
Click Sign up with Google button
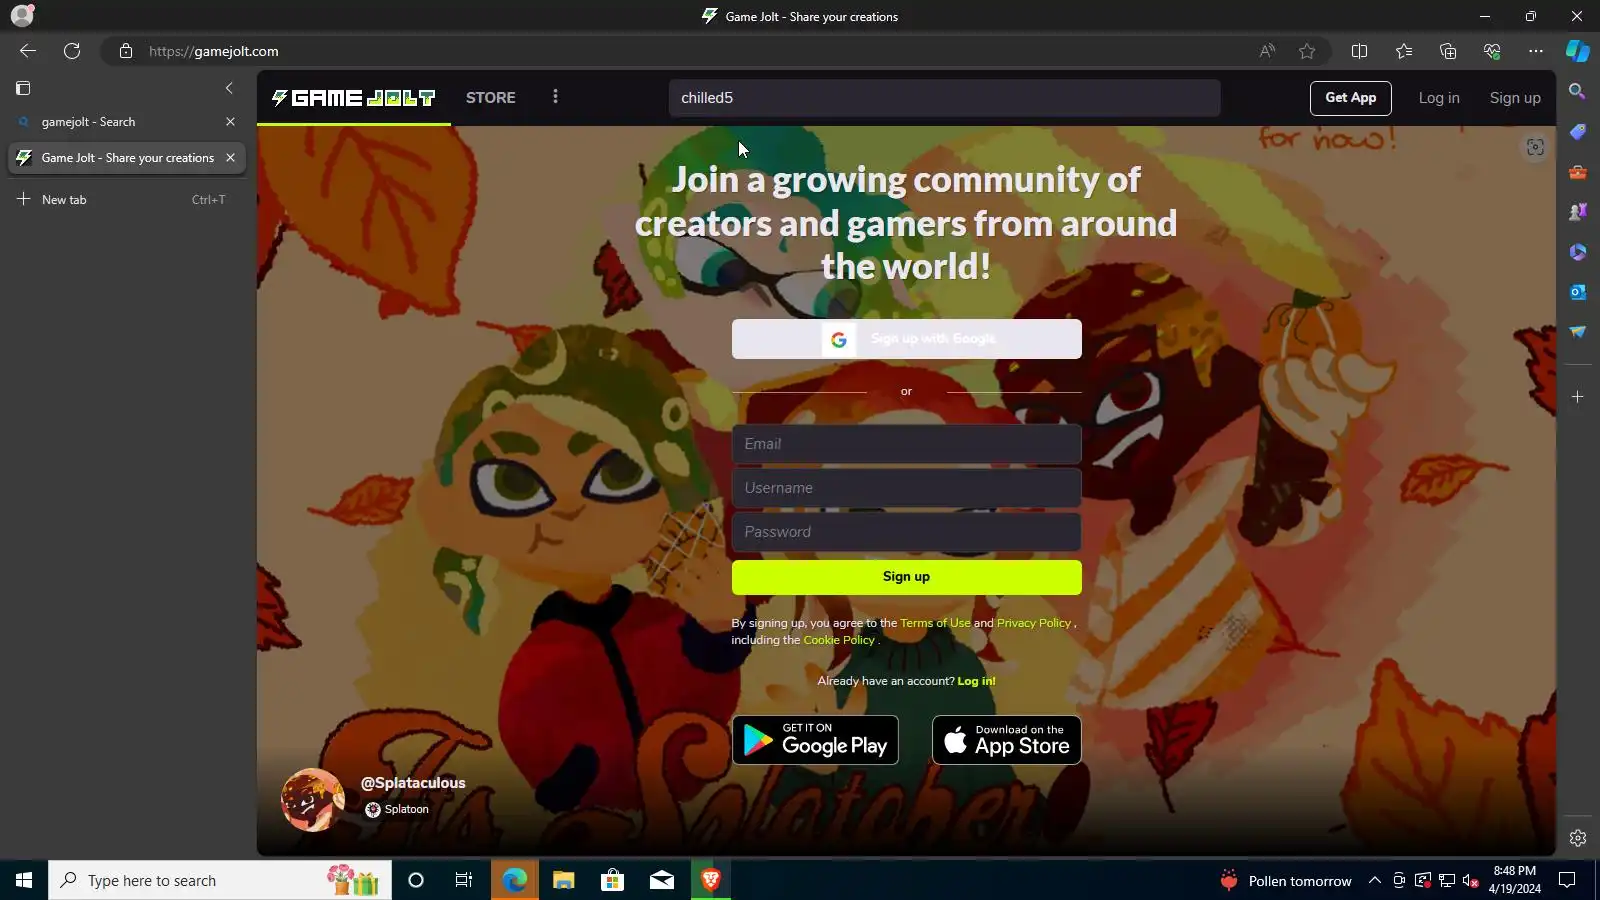pyautogui.click(x=906, y=339)
